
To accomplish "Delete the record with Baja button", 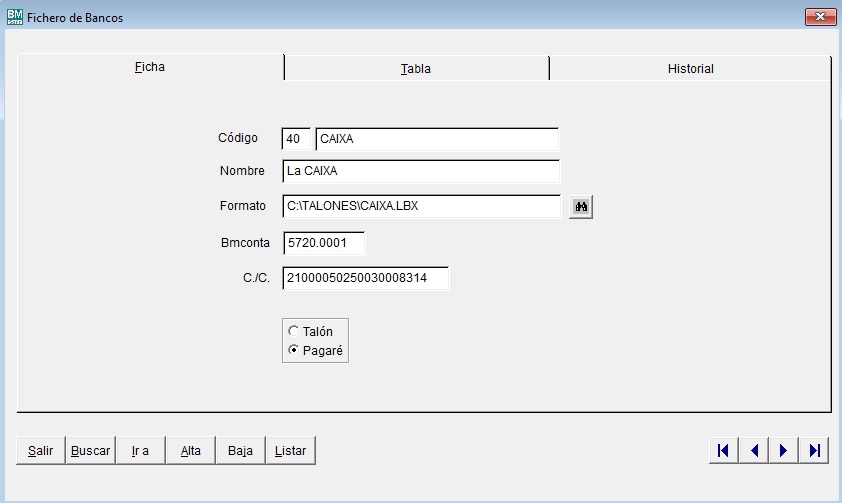I will [240, 451].
